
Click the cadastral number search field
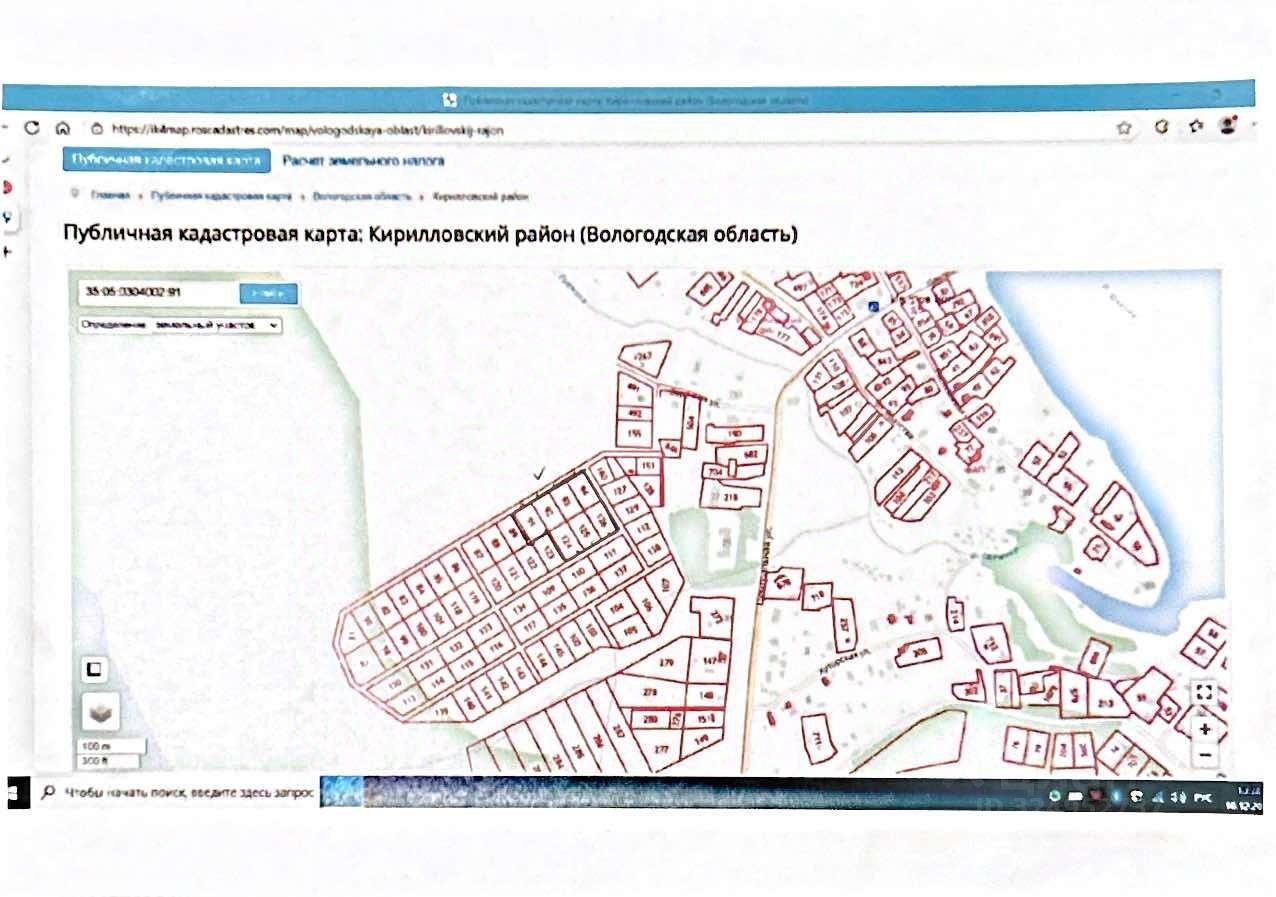pyautogui.click(x=158, y=293)
